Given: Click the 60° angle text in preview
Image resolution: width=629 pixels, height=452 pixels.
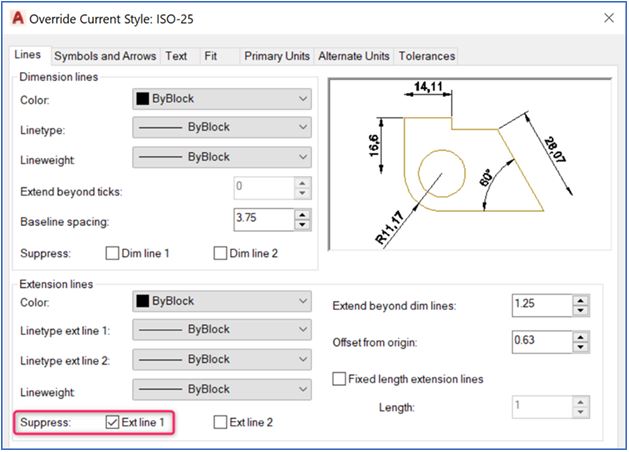Looking at the screenshot, I should click(x=486, y=178).
